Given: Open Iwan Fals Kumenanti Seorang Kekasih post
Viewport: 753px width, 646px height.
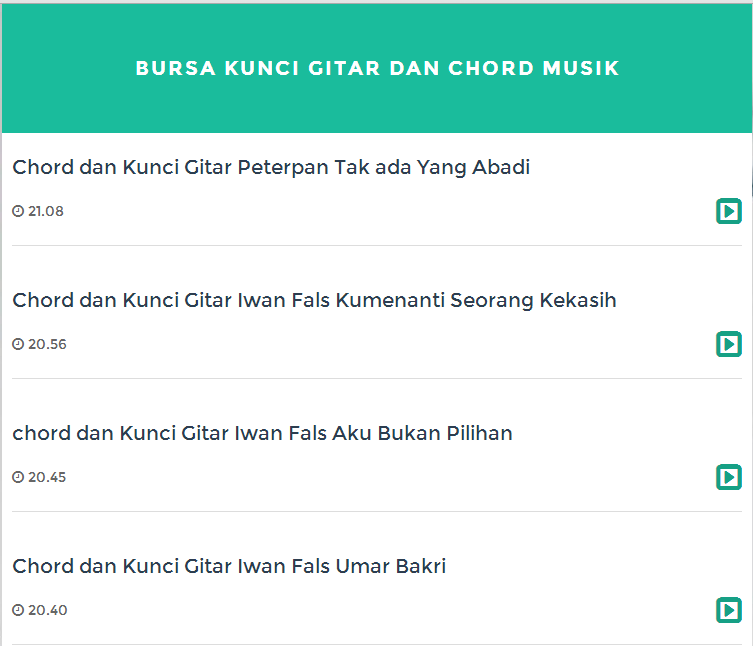Looking at the screenshot, I should point(314,300).
